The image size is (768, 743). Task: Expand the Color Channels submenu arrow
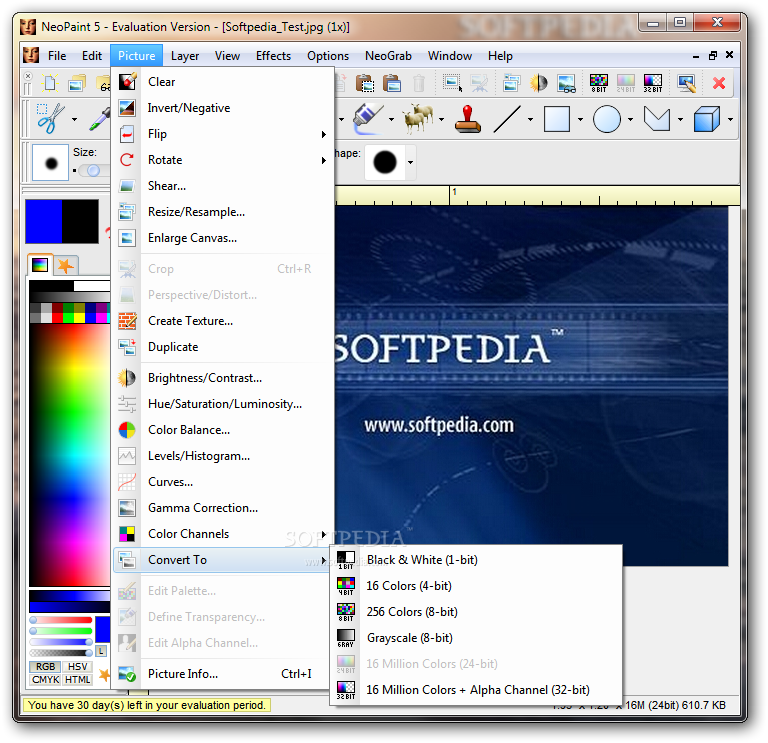point(323,534)
